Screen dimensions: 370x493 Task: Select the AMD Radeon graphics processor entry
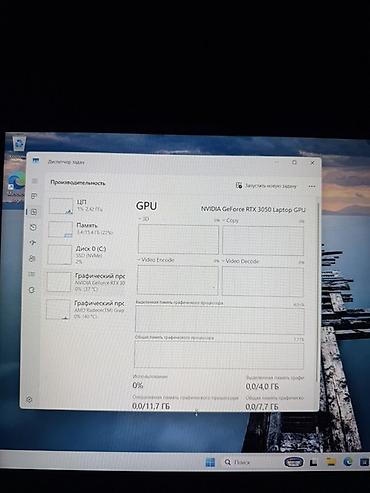85,309
